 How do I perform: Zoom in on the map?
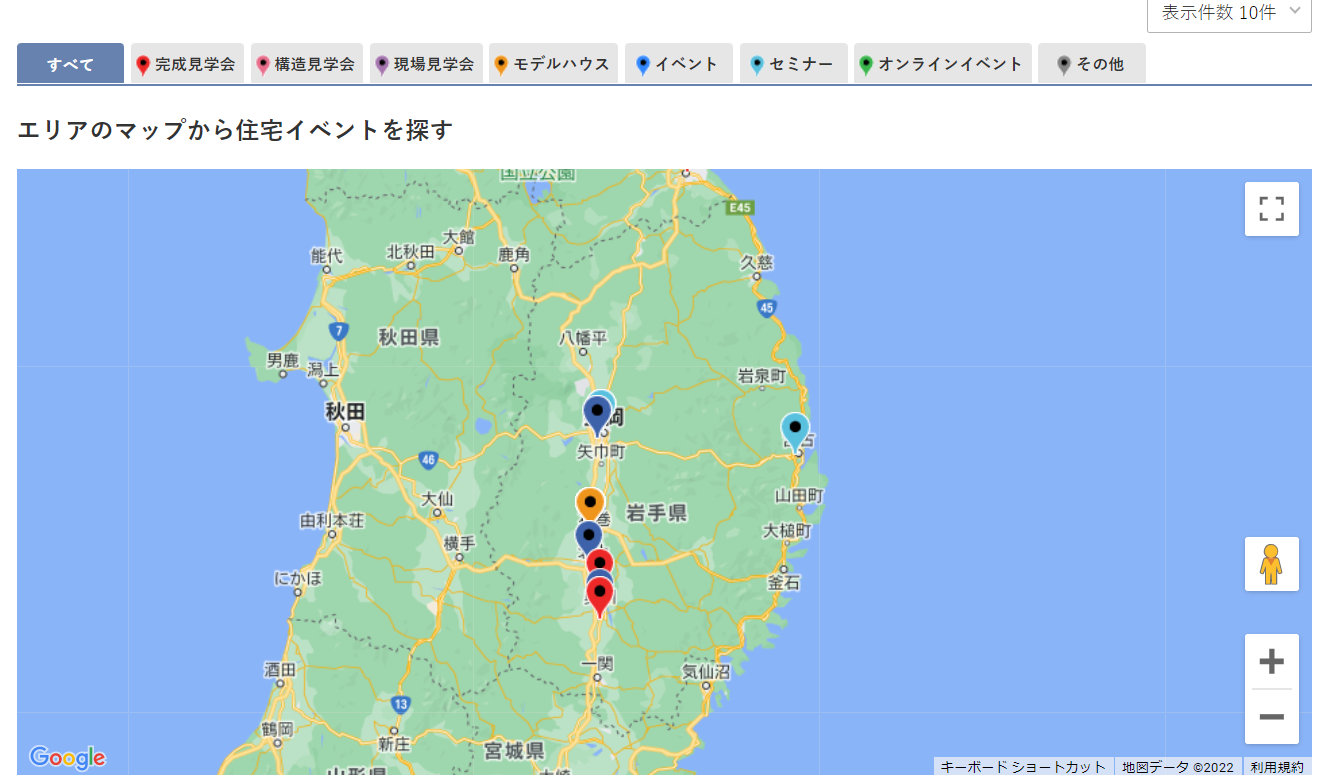click(x=1271, y=662)
